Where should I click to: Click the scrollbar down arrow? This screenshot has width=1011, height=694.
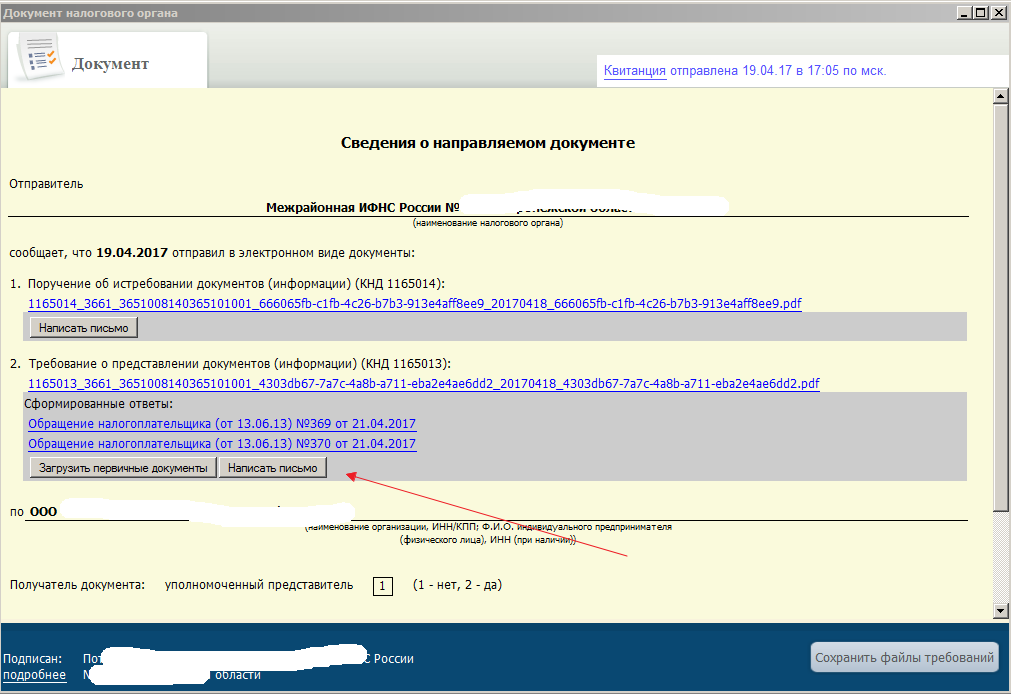coord(998,610)
